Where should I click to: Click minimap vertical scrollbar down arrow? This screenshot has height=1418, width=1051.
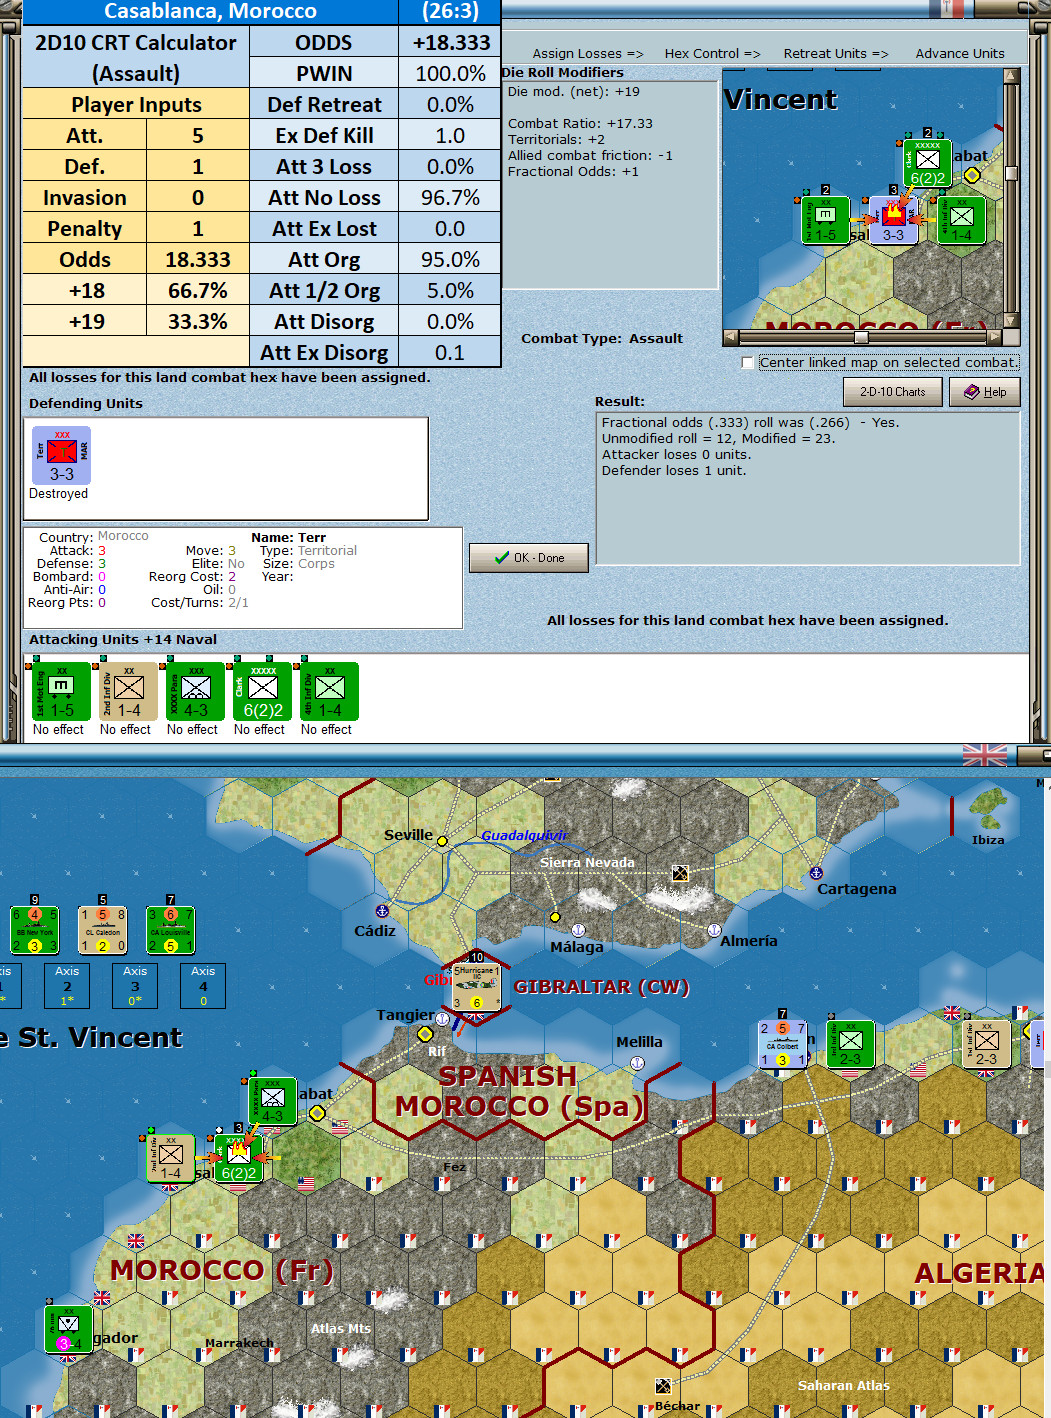pyautogui.click(x=1011, y=320)
